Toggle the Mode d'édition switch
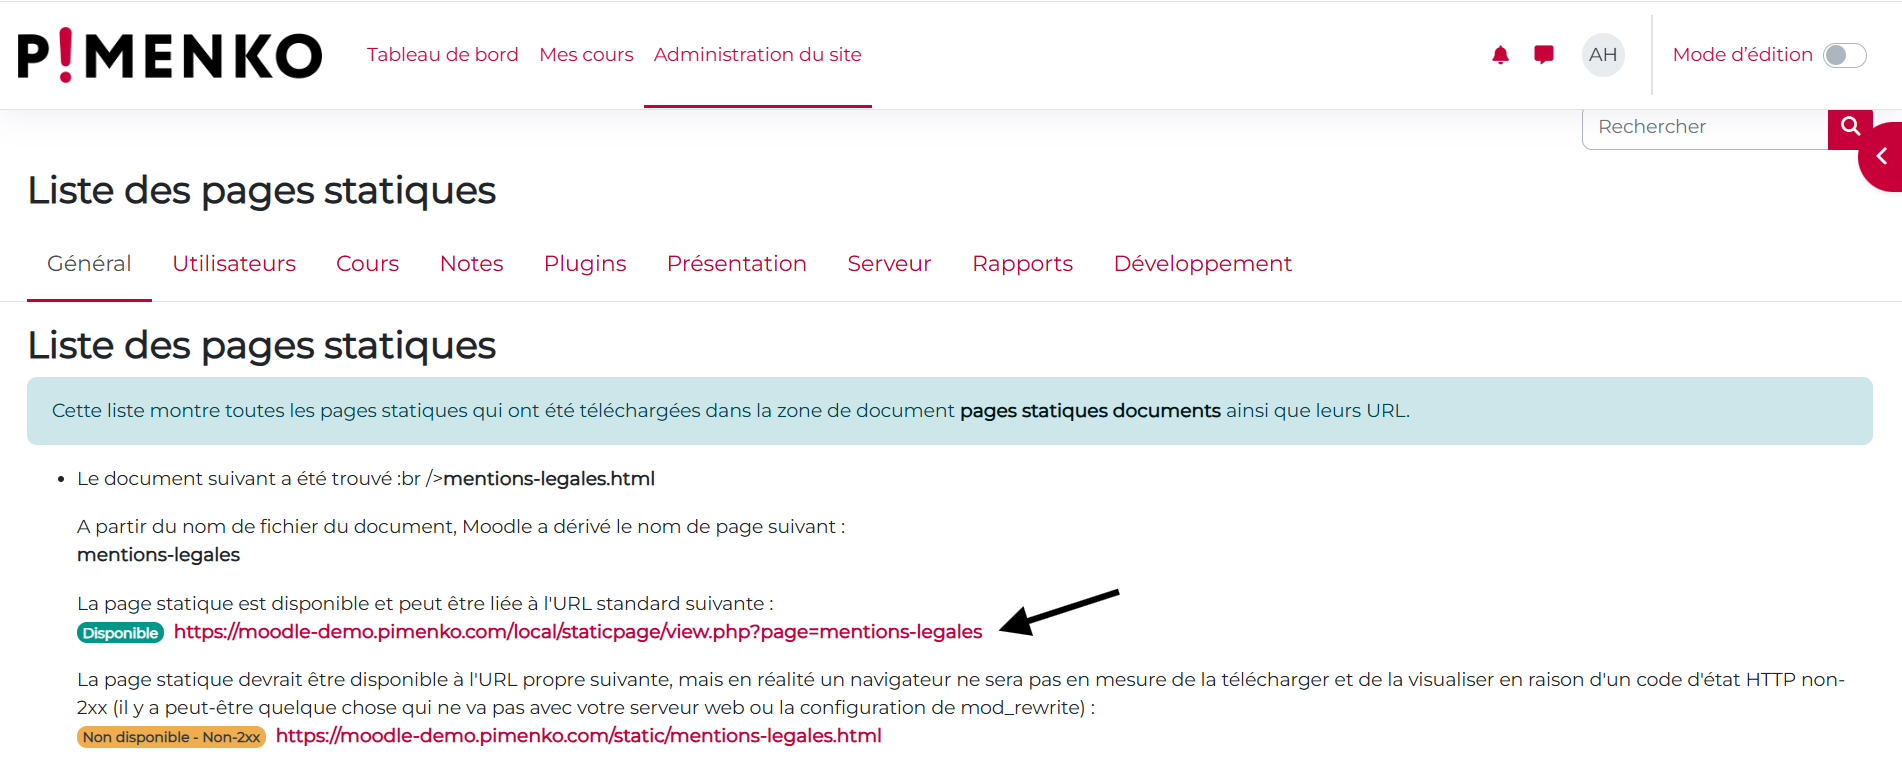The height and width of the screenshot is (783, 1902). click(1844, 55)
